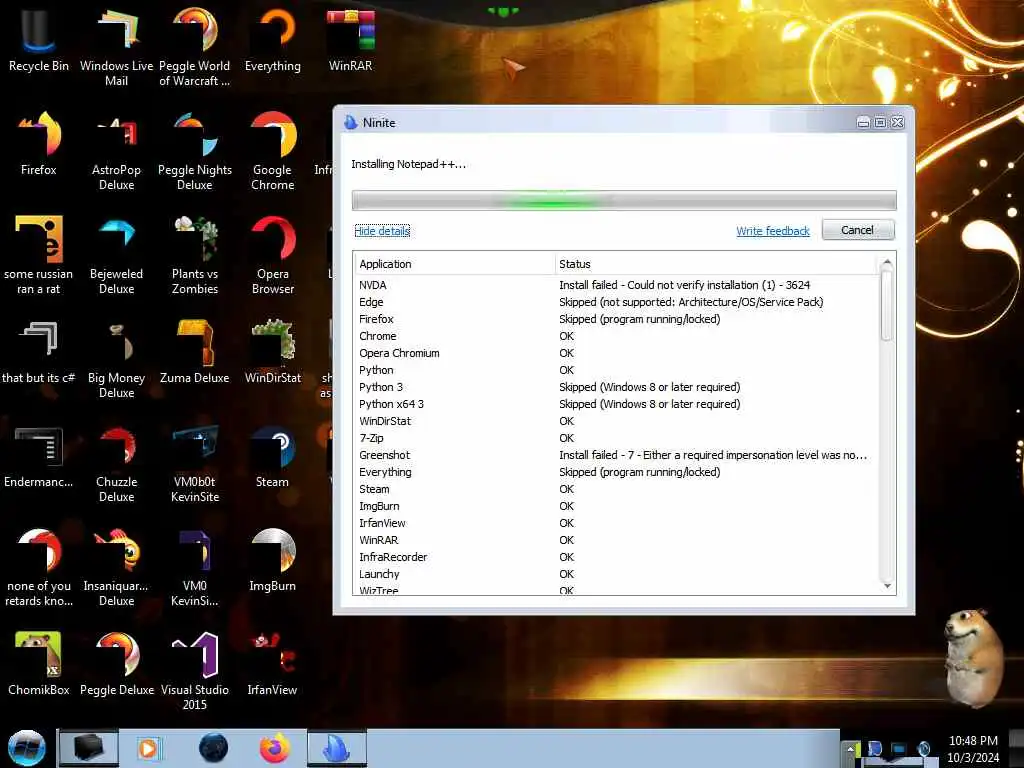Show hidden system tray icons
This screenshot has height=768, width=1024.
[850, 749]
